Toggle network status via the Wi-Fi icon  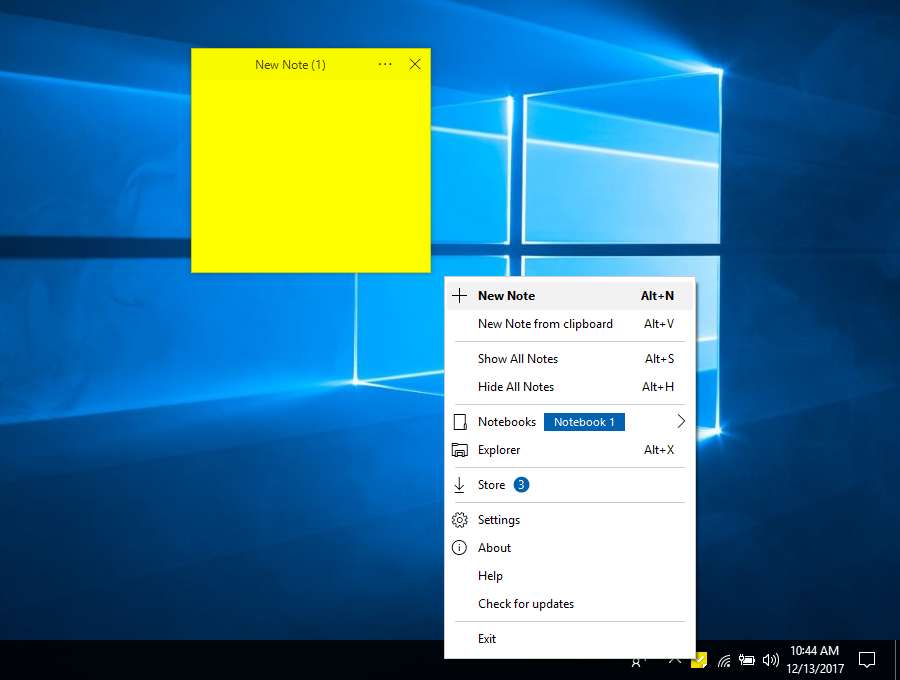point(724,660)
